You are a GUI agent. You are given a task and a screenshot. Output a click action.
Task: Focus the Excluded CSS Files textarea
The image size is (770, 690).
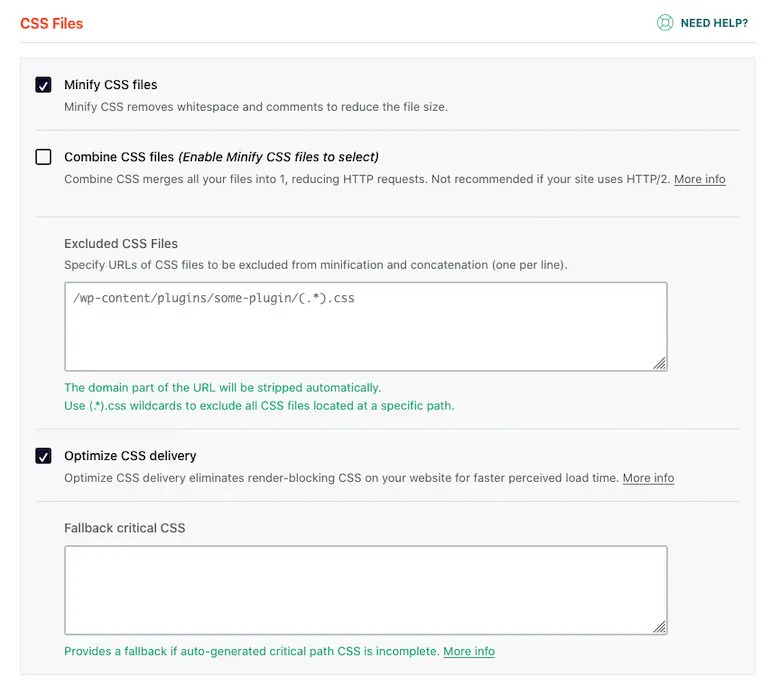click(366, 327)
